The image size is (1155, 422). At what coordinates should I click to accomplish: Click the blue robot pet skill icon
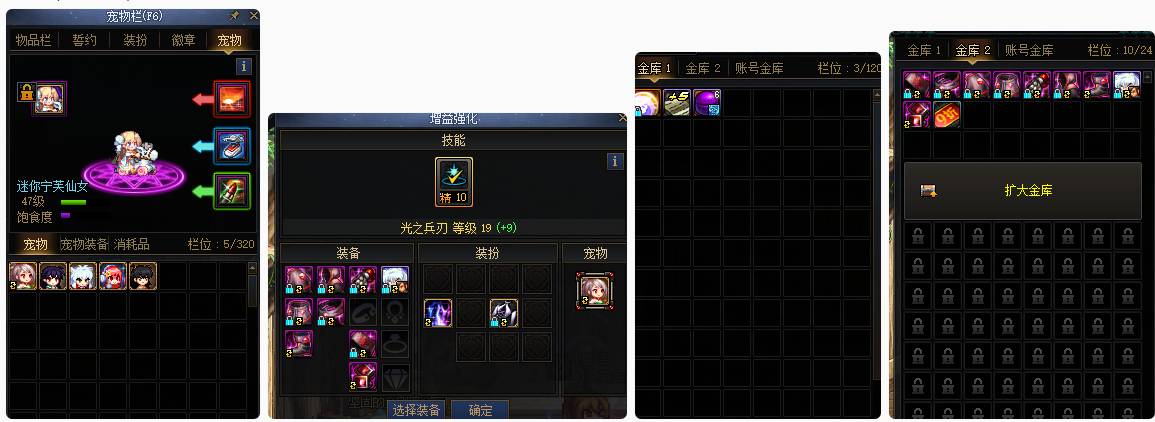(232, 146)
